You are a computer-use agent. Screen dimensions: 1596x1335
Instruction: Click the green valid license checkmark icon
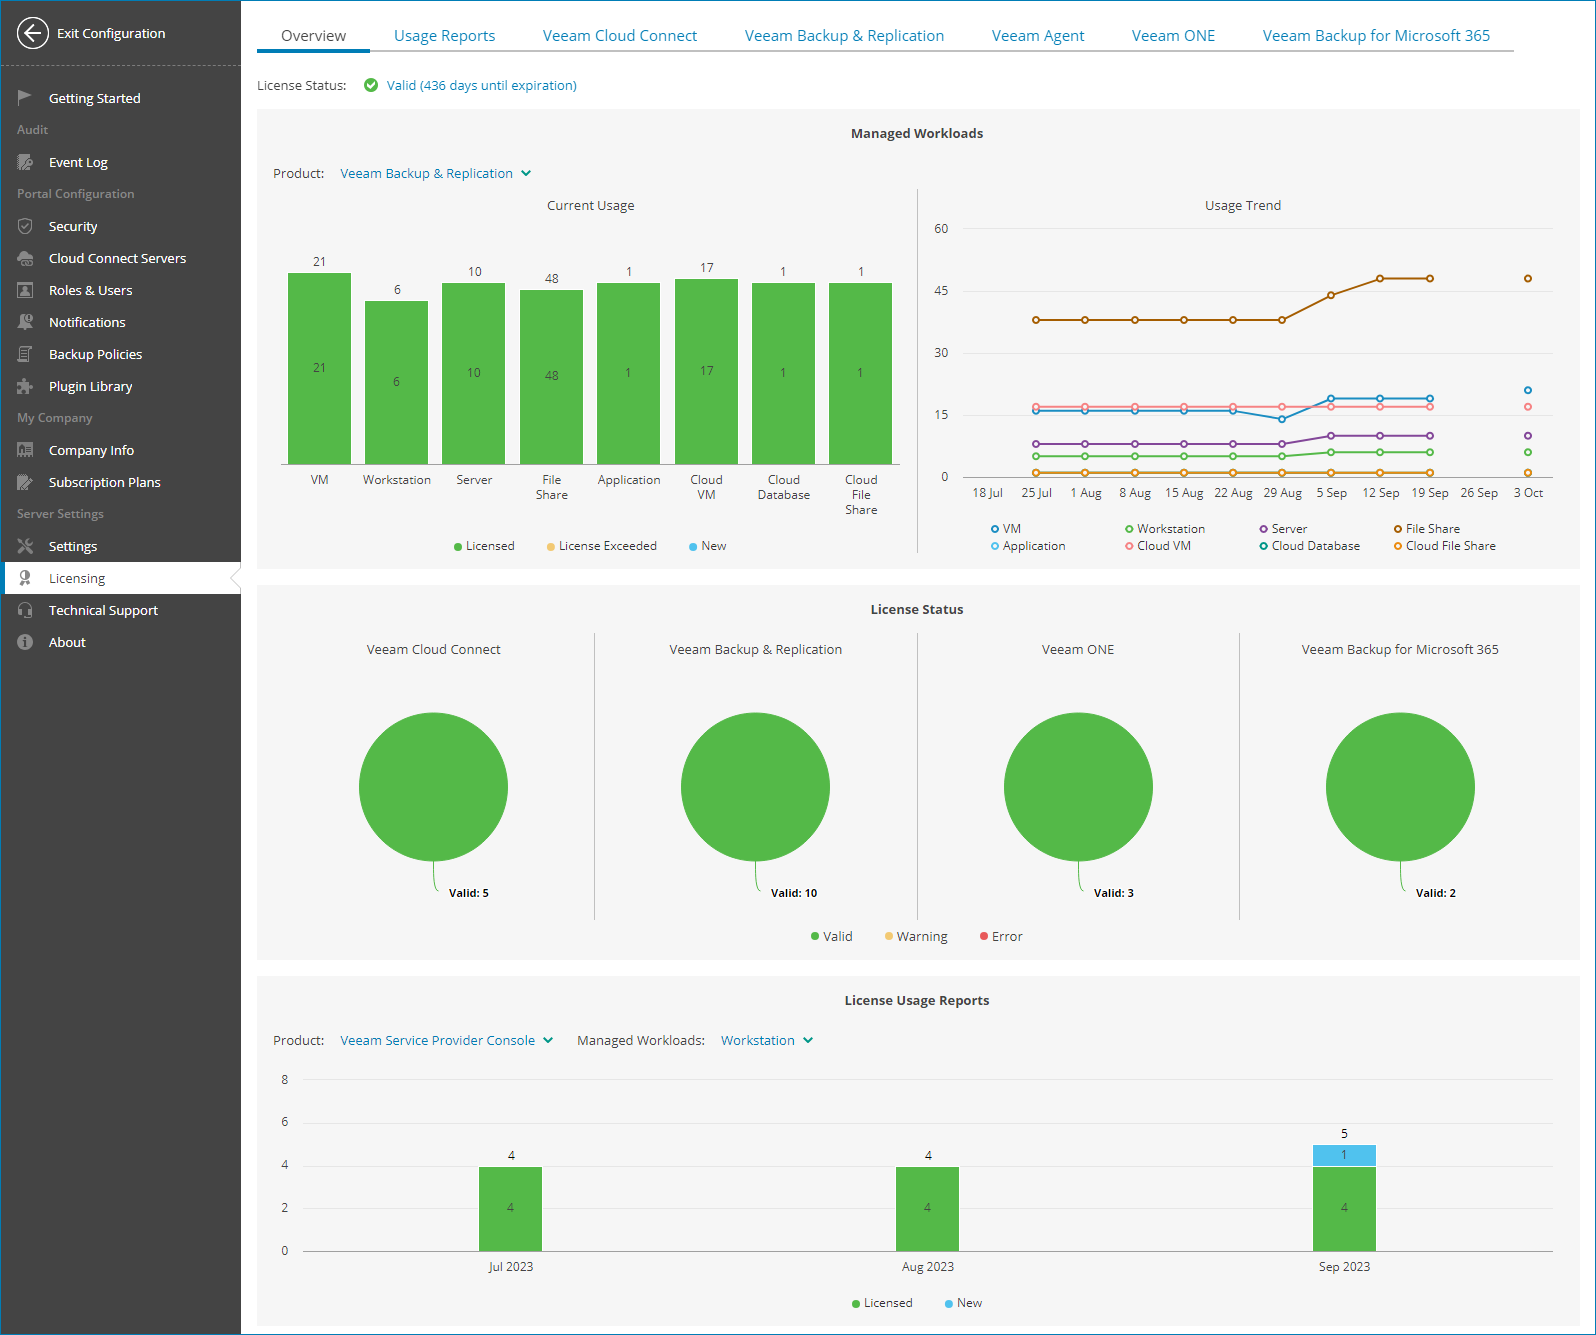371,85
